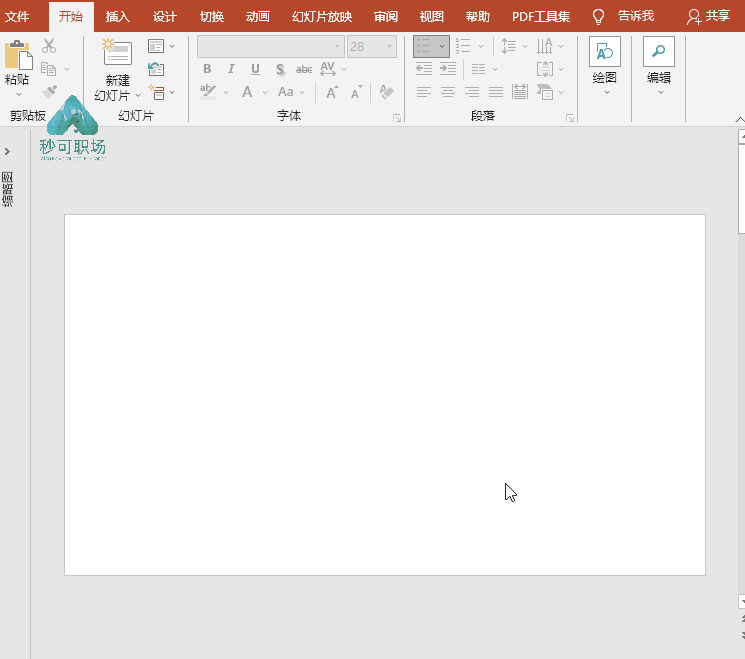Click inside the blank slide canvas

(385, 395)
